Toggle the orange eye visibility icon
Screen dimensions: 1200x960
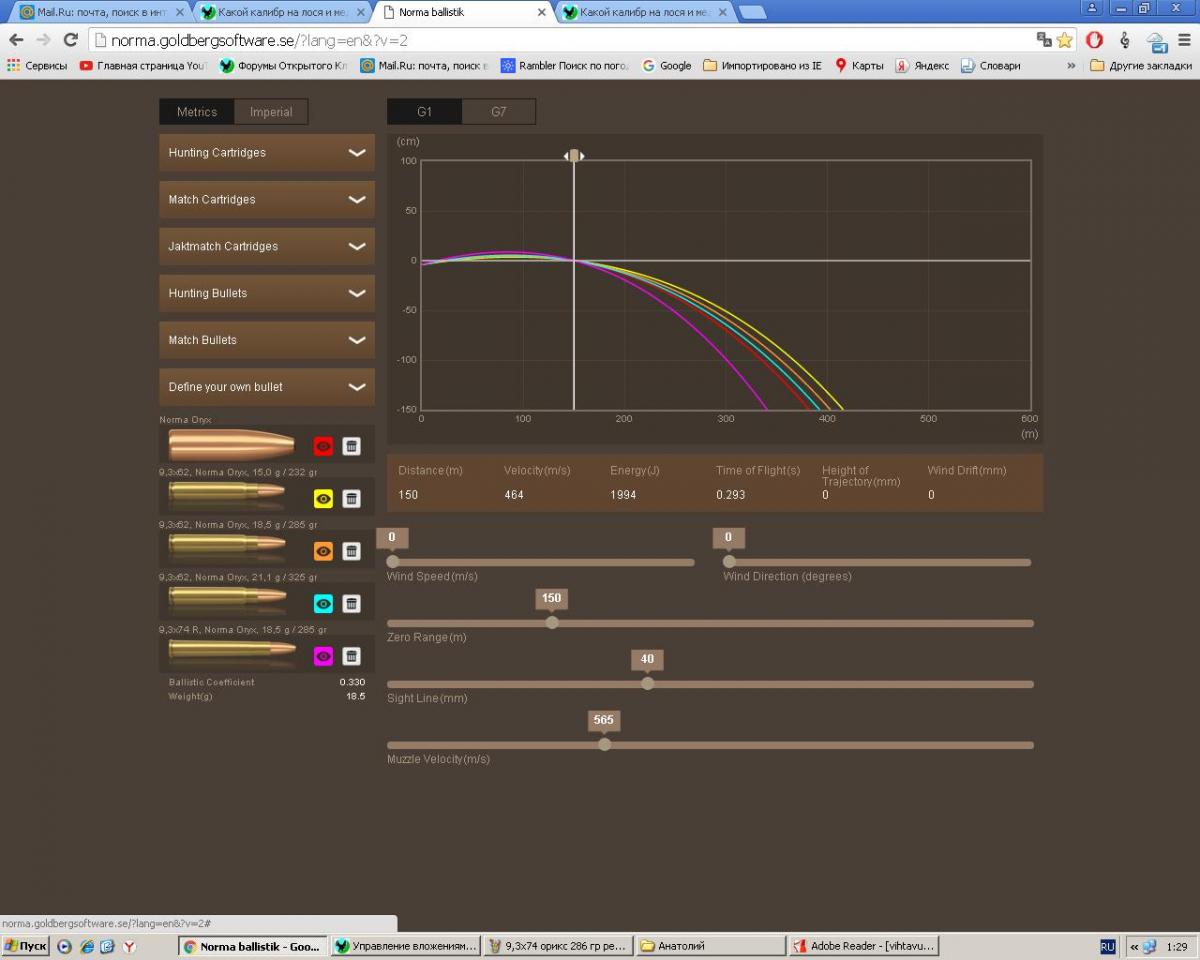pos(323,551)
